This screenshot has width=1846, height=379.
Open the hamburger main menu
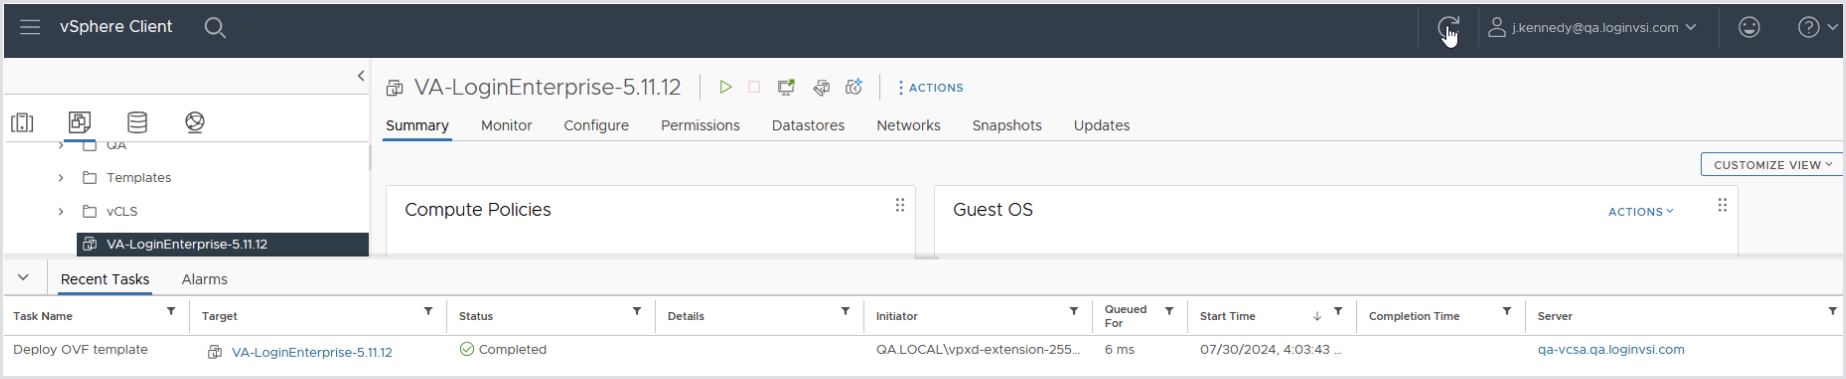30,27
